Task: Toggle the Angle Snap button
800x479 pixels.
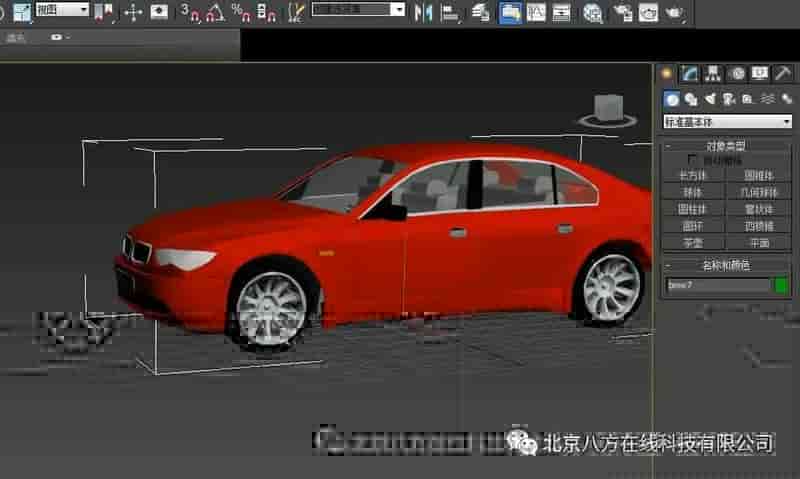Action: point(215,12)
